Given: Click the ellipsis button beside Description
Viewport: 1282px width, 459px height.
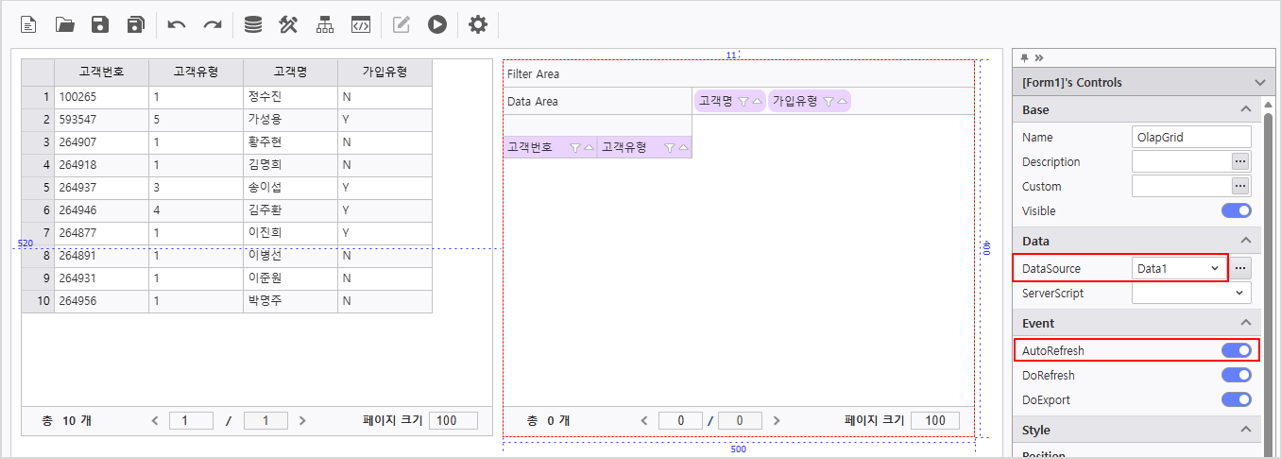Looking at the screenshot, I should pyautogui.click(x=1241, y=161).
